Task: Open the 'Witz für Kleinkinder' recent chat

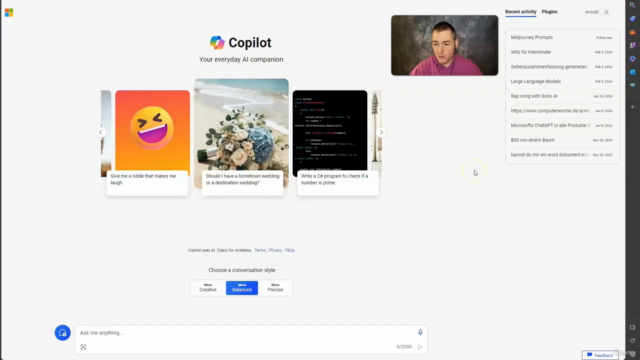Action: tap(562, 52)
